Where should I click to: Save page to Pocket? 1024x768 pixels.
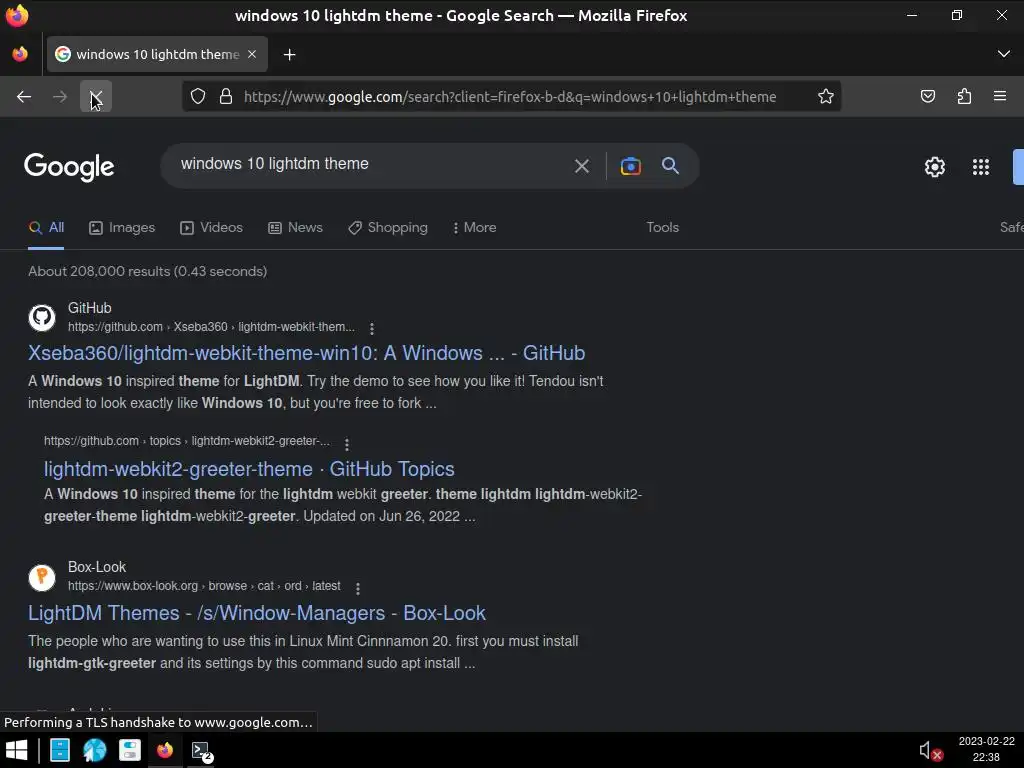(927, 97)
